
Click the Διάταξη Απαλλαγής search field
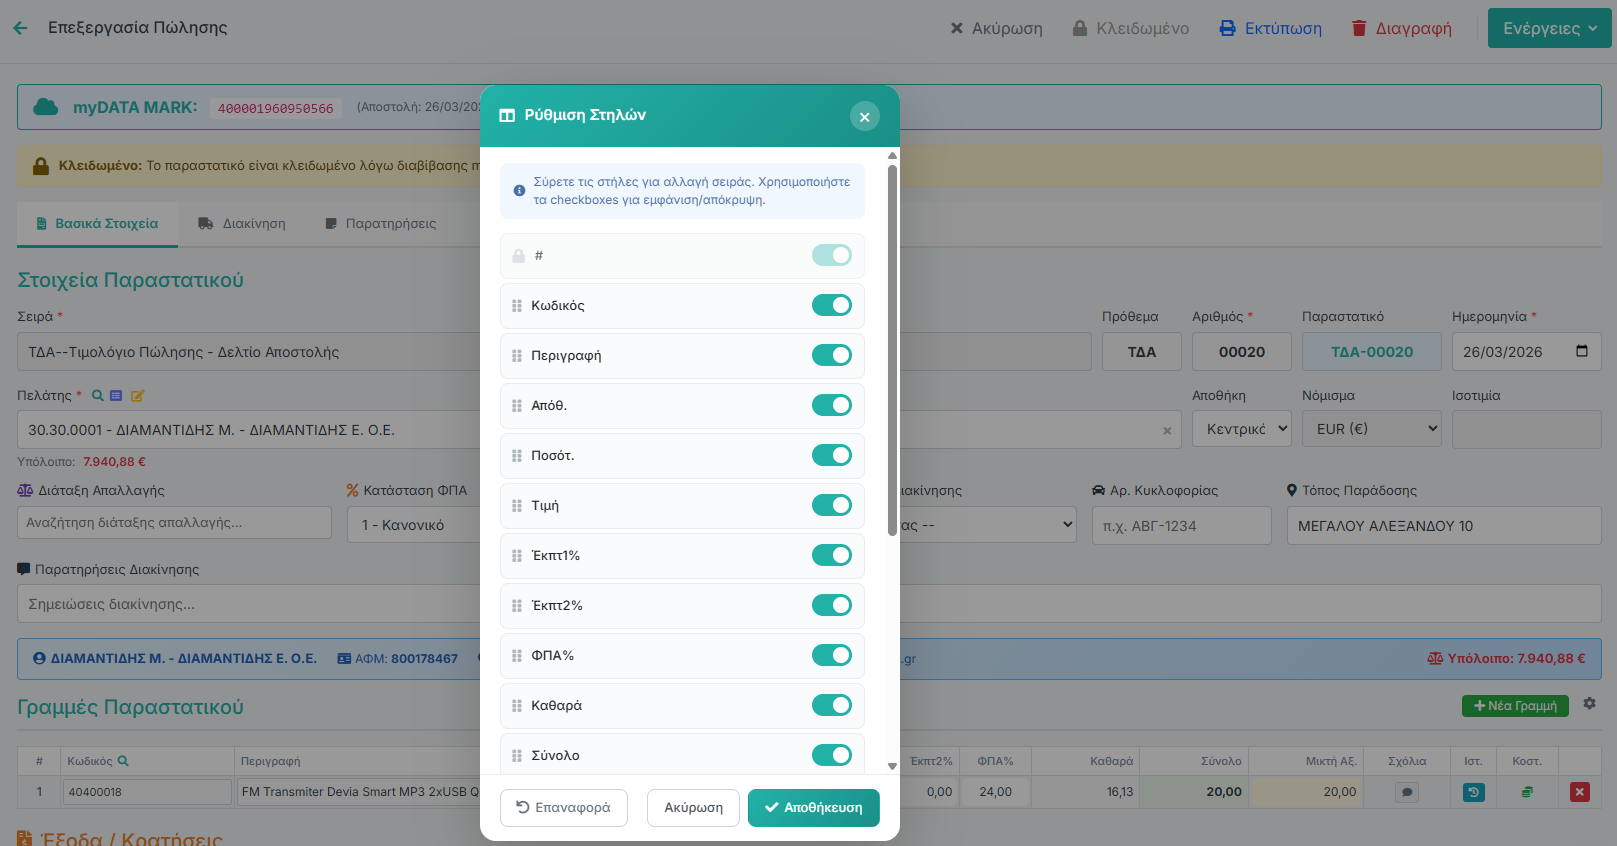coord(174,523)
